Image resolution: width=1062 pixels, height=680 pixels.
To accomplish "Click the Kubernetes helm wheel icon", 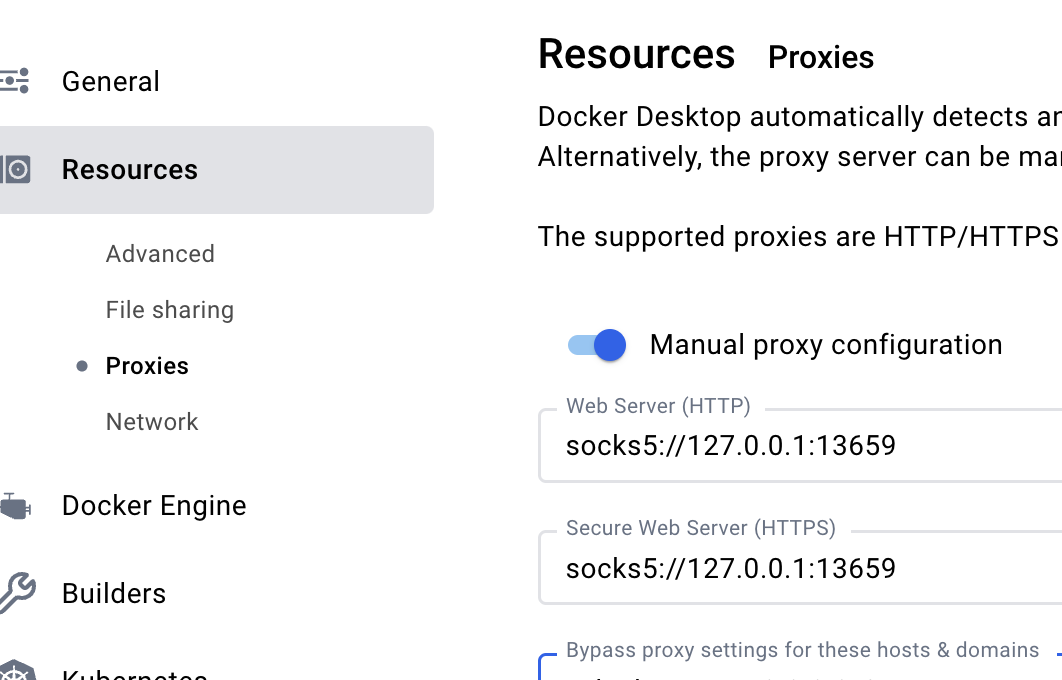I will (x=16, y=672).
